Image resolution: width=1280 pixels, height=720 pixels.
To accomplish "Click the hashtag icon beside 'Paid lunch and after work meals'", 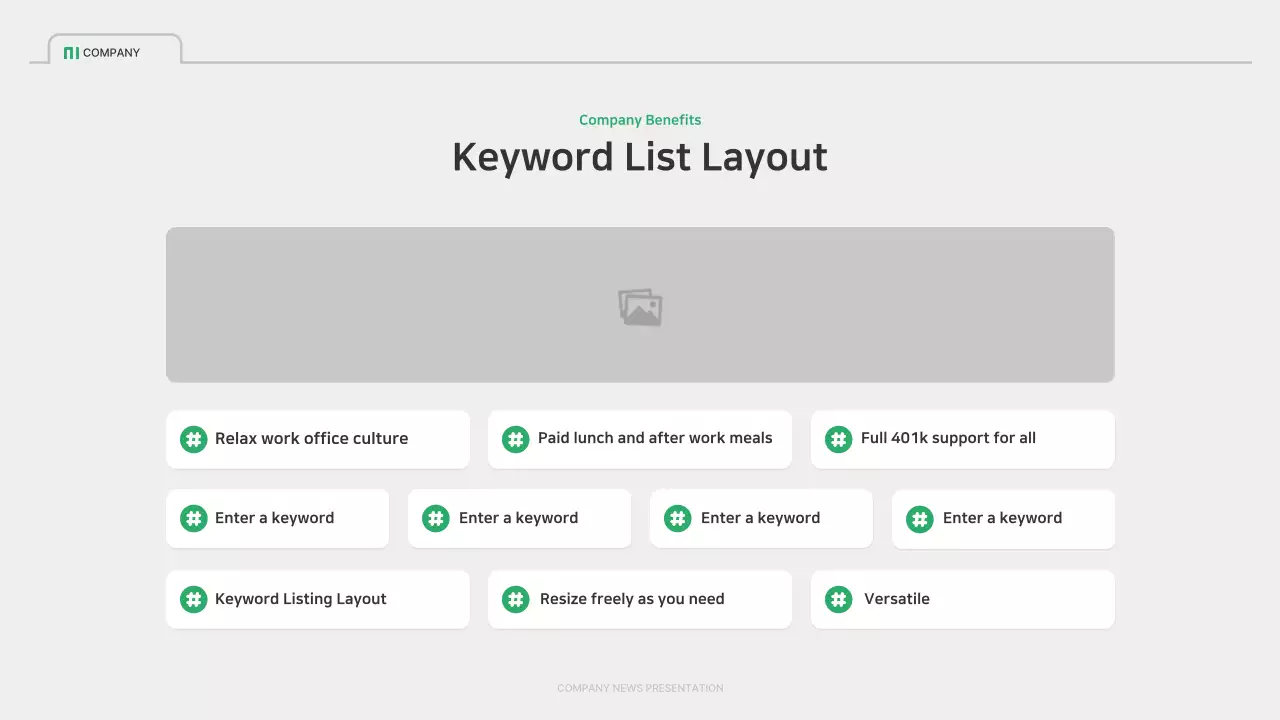I will pos(515,439).
